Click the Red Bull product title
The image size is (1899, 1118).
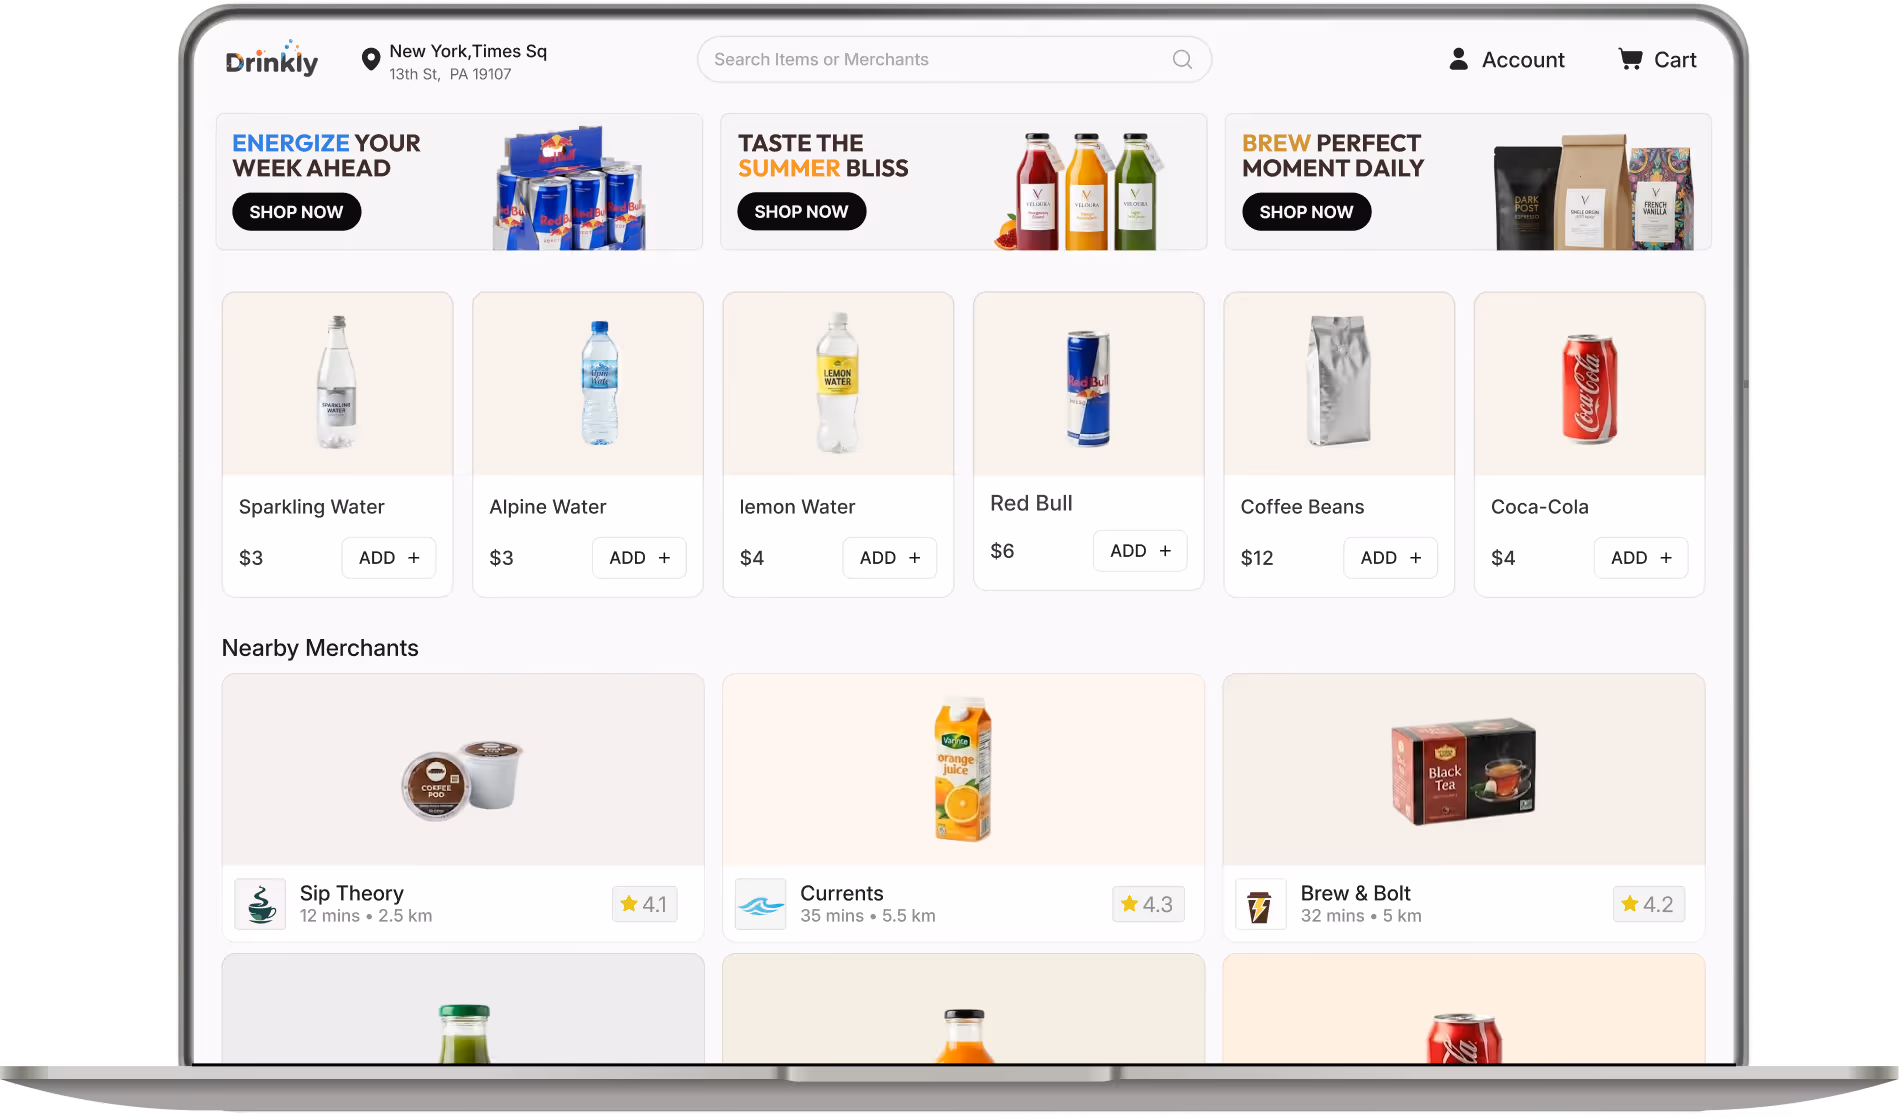(1031, 503)
